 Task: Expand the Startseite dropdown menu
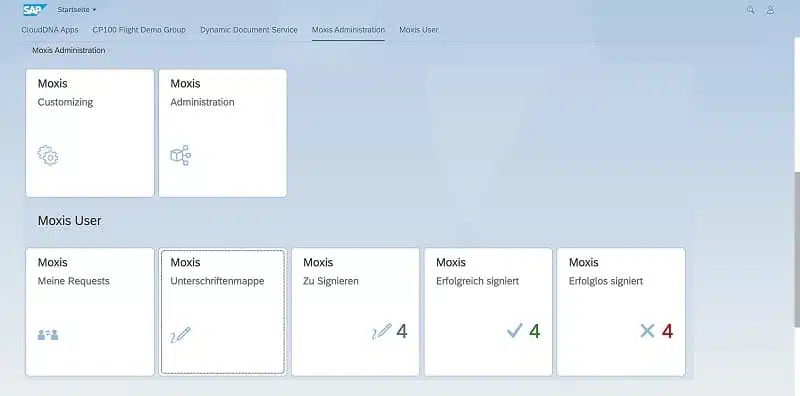coord(77,10)
